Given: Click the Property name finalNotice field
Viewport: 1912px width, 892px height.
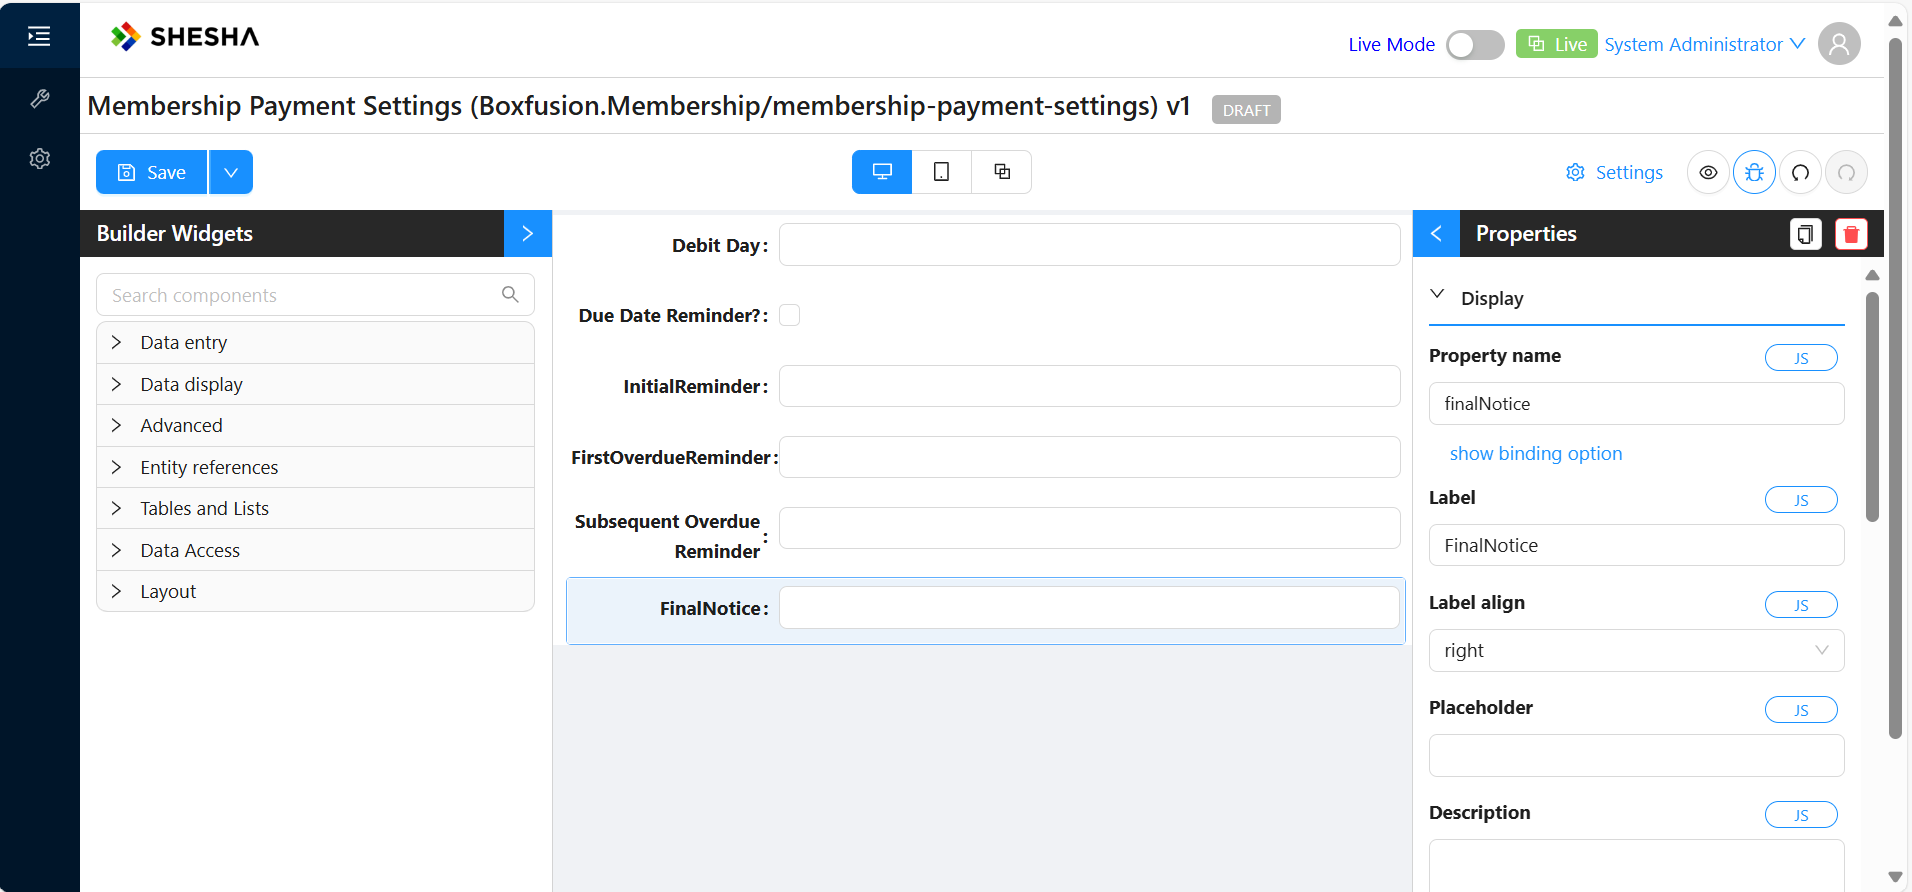Looking at the screenshot, I should (1636, 404).
